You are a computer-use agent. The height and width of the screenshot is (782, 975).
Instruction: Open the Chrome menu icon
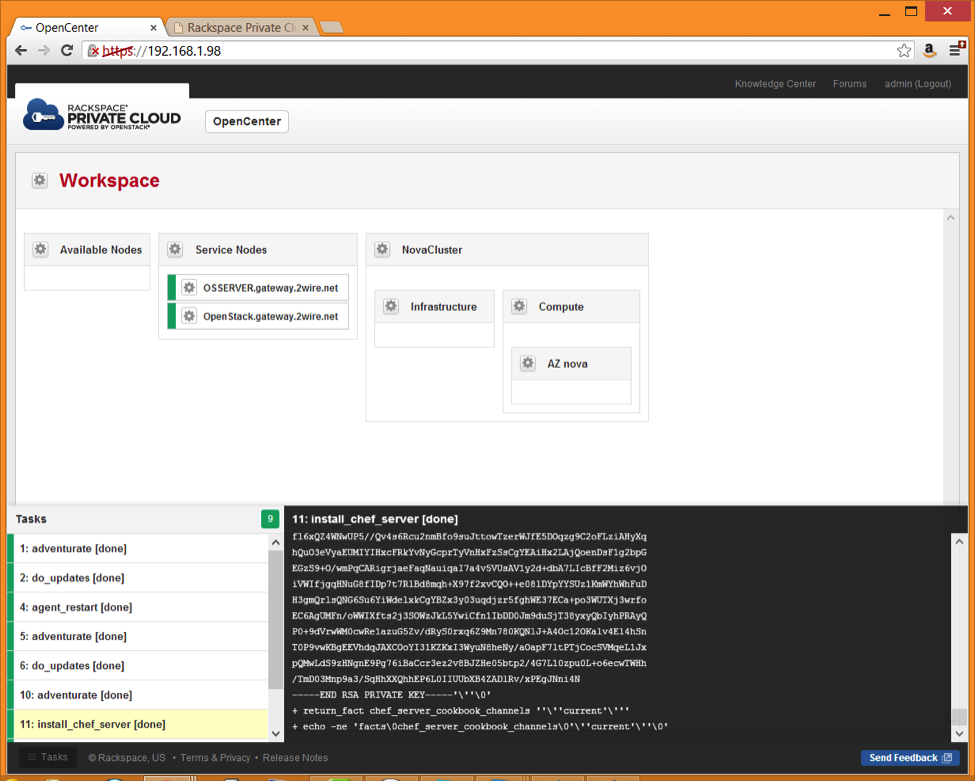[956, 50]
